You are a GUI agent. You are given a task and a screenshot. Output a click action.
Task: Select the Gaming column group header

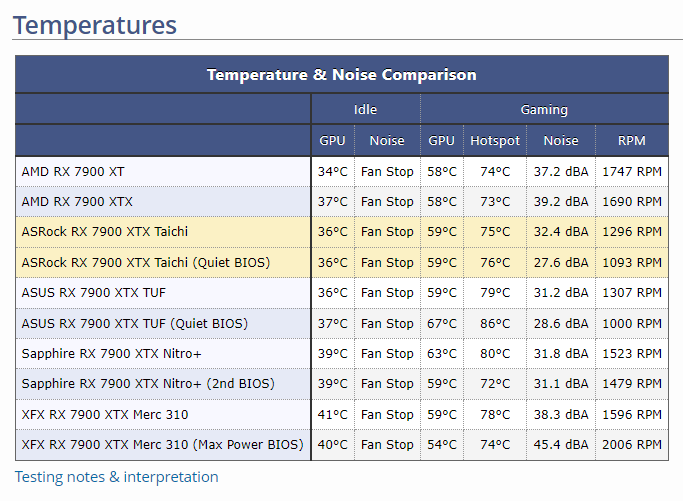coord(544,110)
